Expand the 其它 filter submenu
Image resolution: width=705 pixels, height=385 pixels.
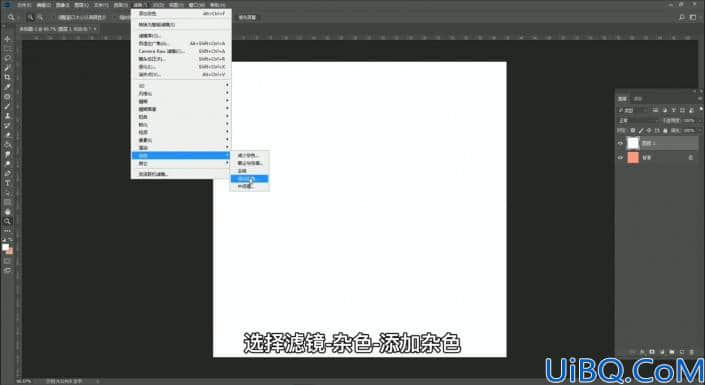pyautogui.click(x=181, y=163)
